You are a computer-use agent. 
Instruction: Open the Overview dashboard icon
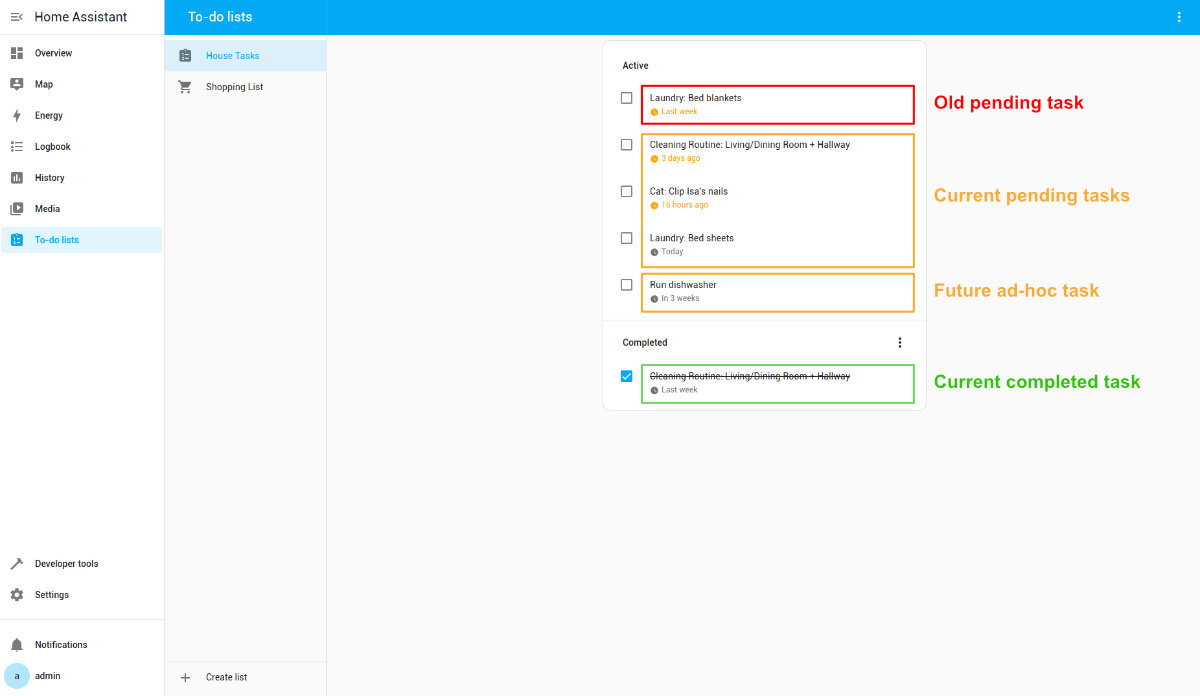tap(17, 53)
